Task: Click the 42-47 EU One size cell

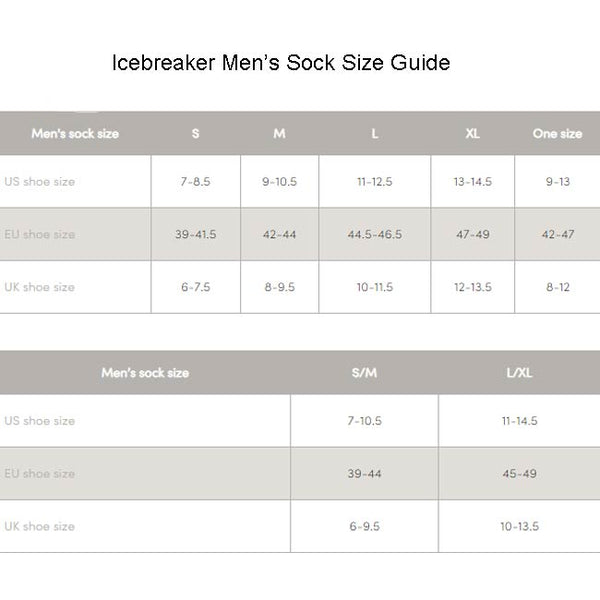Action: tap(557, 235)
